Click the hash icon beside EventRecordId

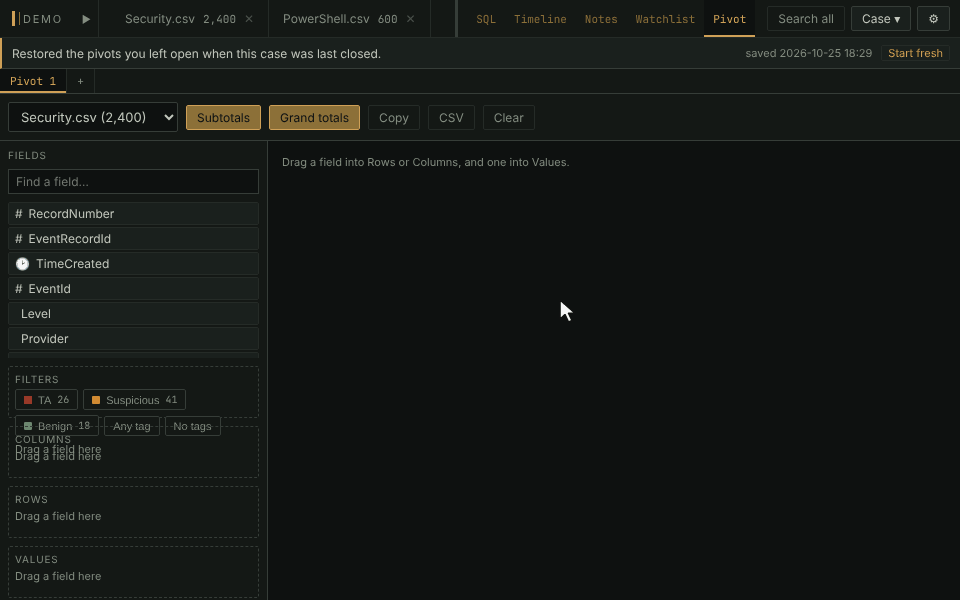pos(18,239)
